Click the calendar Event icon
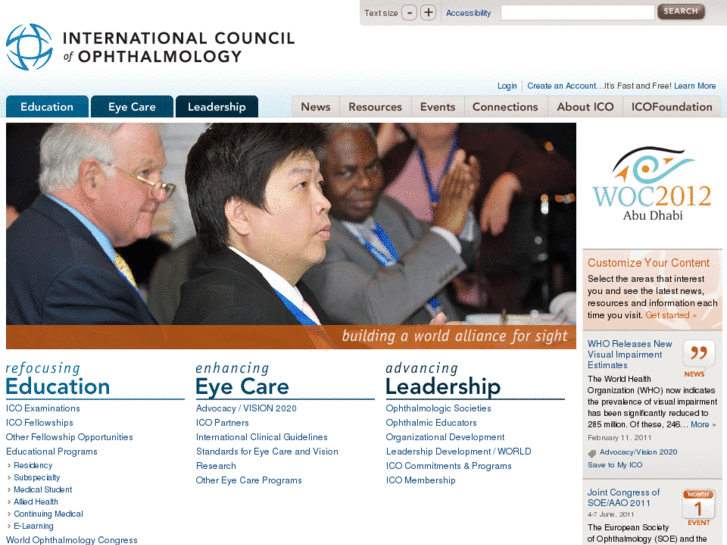This screenshot has height=545, width=727. tap(698, 505)
